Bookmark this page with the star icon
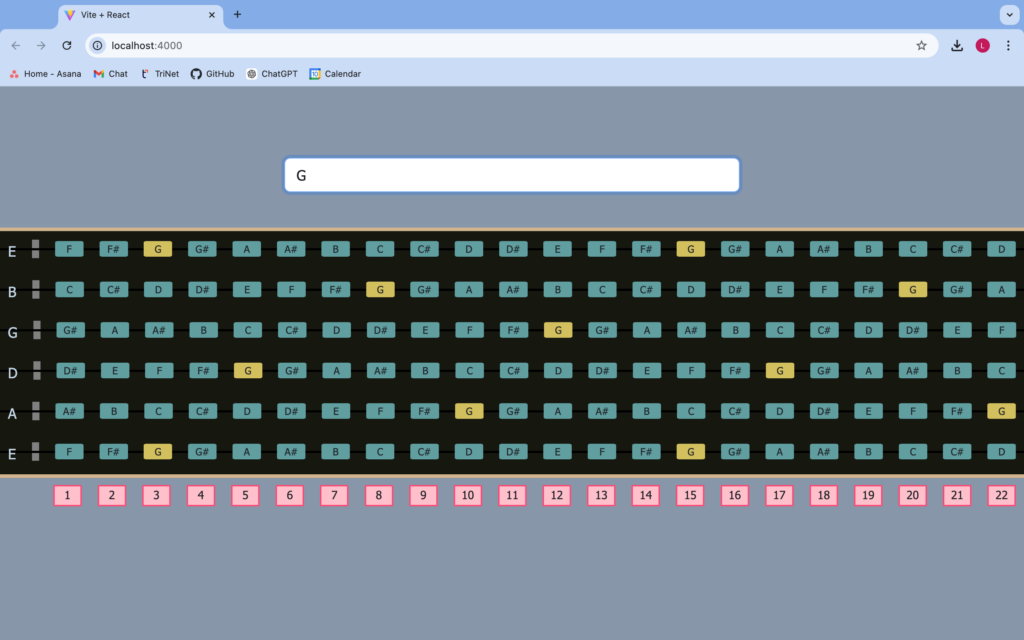The width and height of the screenshot is (1024, 640). 921,45
